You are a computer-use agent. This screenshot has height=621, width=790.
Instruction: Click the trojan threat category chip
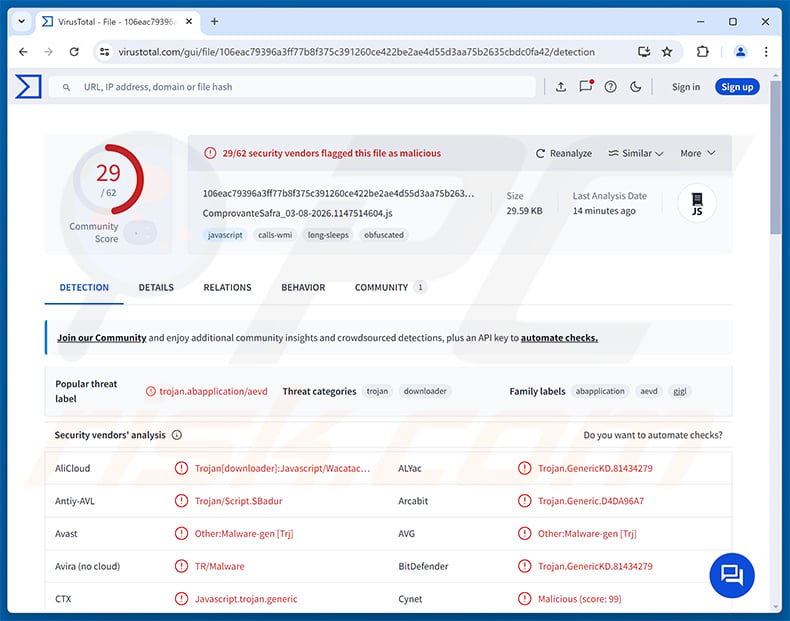[377, 391]
